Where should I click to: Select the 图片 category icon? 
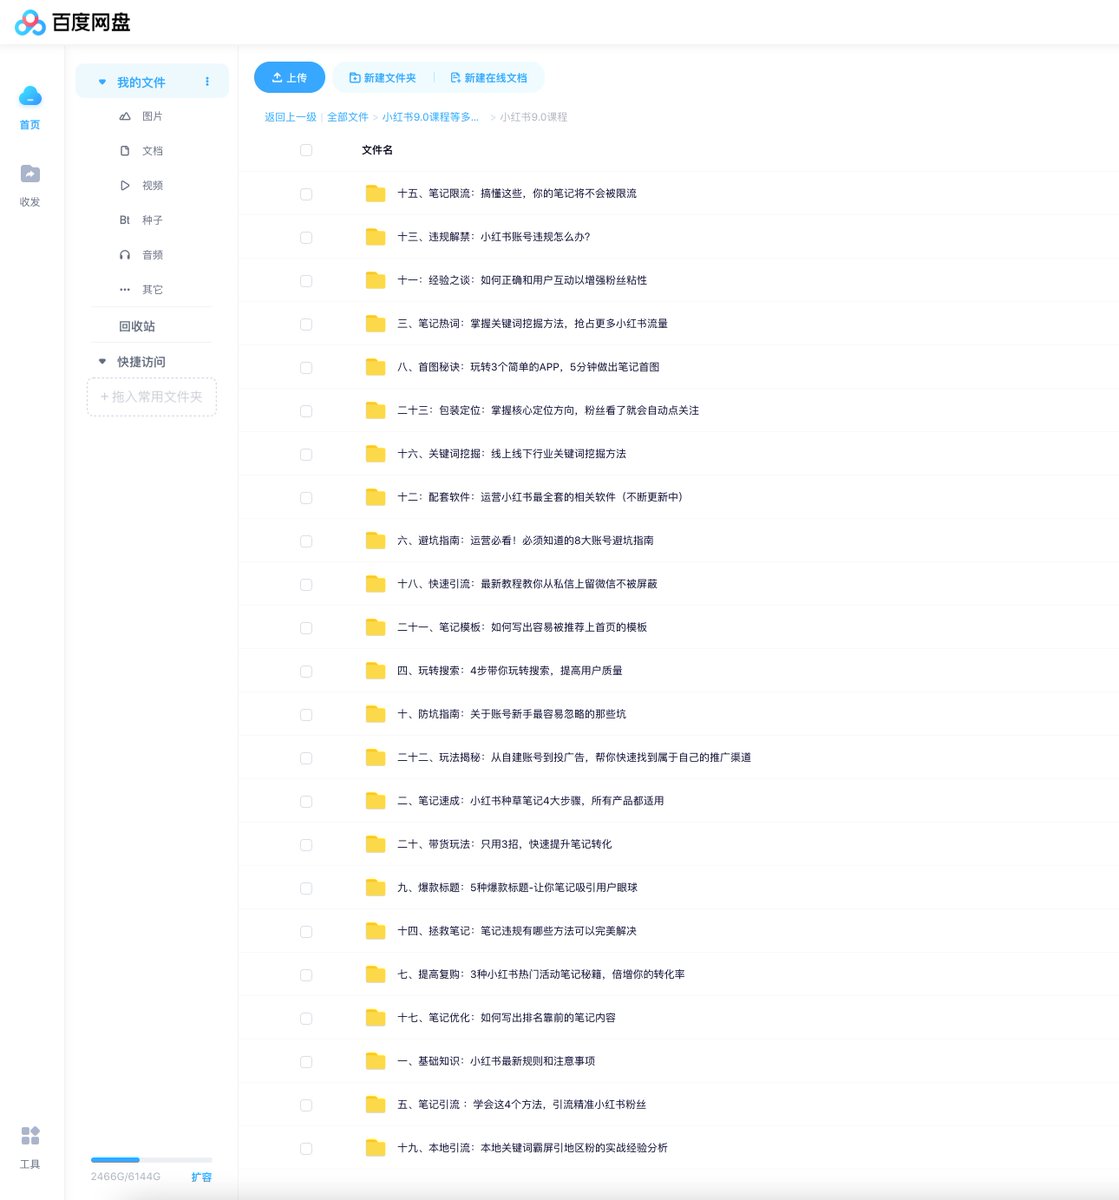tap(125, 117)
